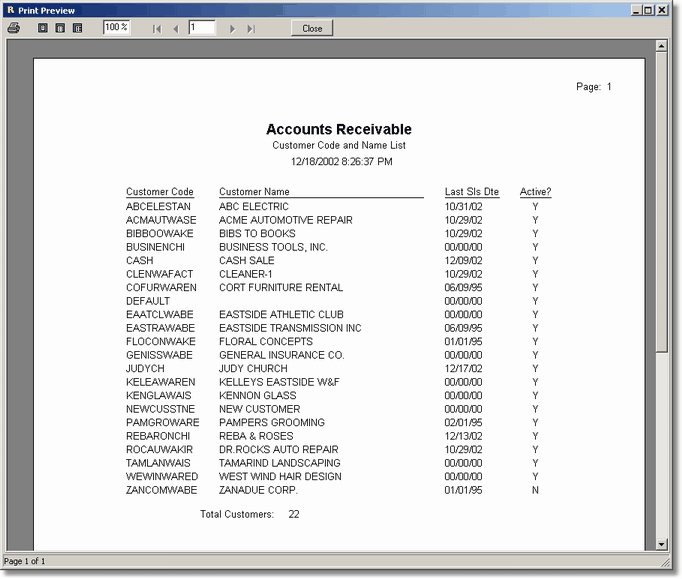Click PAMPERS GROOMING customer name
Screen dimensions: 682x579
point(272,422)
